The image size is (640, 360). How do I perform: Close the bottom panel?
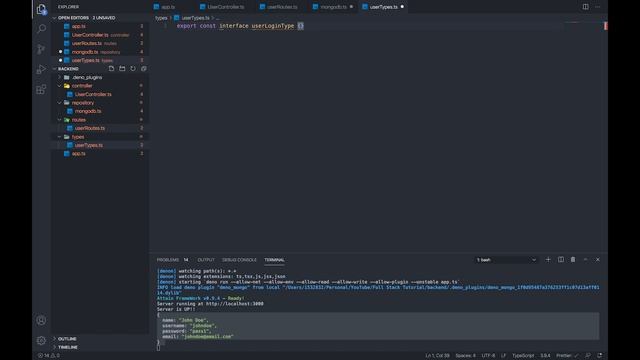598,260
